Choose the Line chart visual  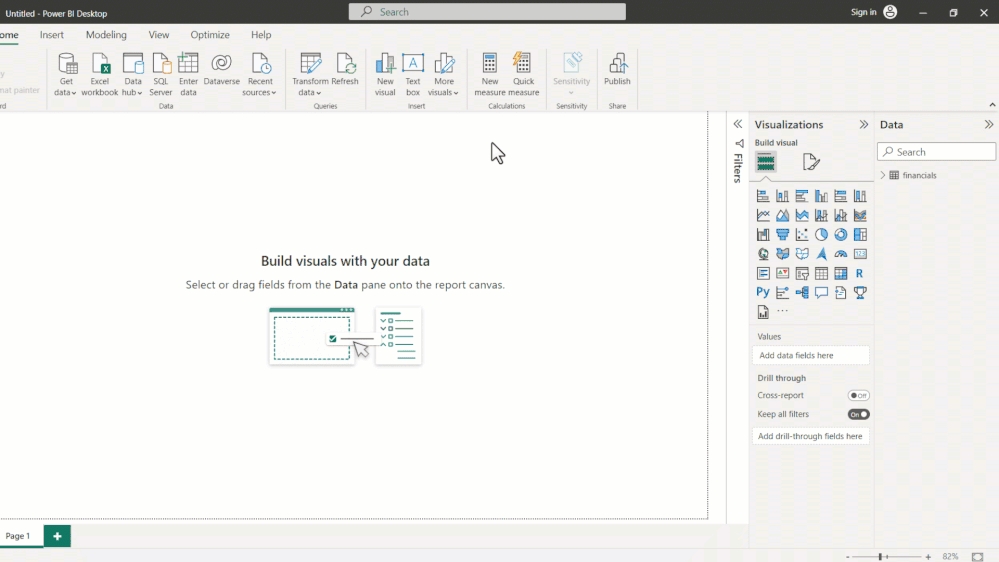763,215
